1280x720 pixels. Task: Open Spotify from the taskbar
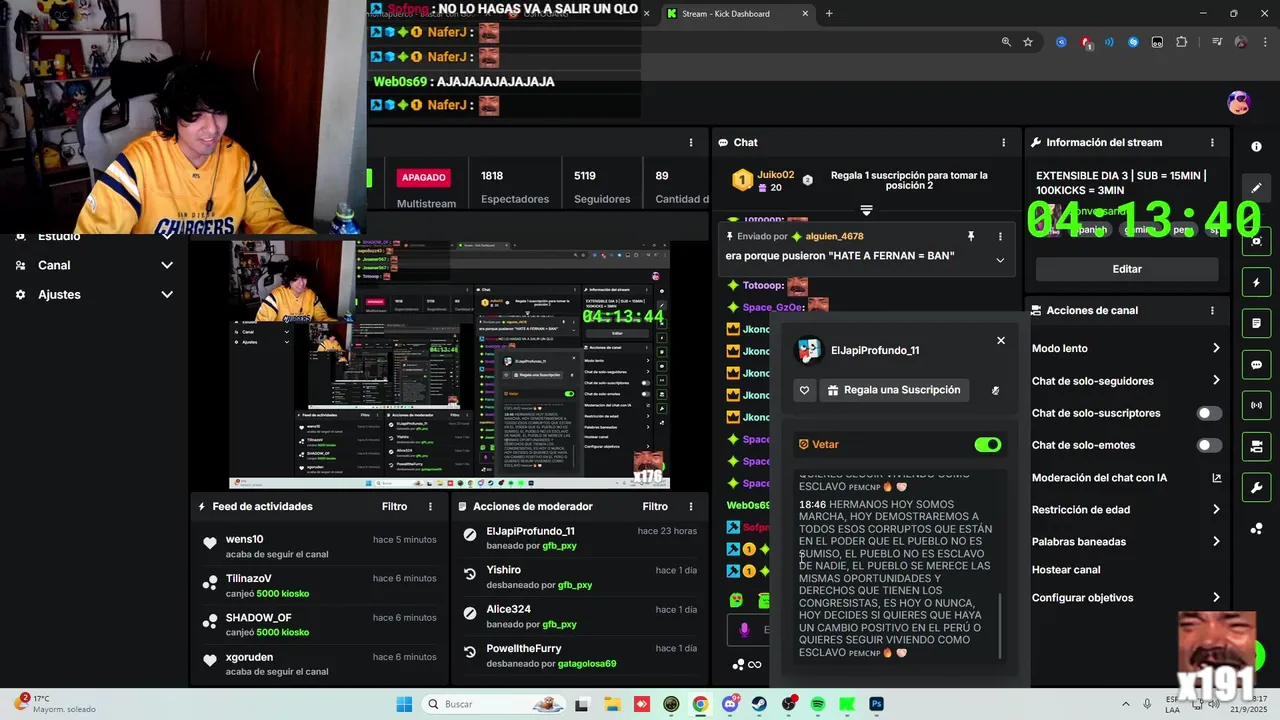(818, 704)
